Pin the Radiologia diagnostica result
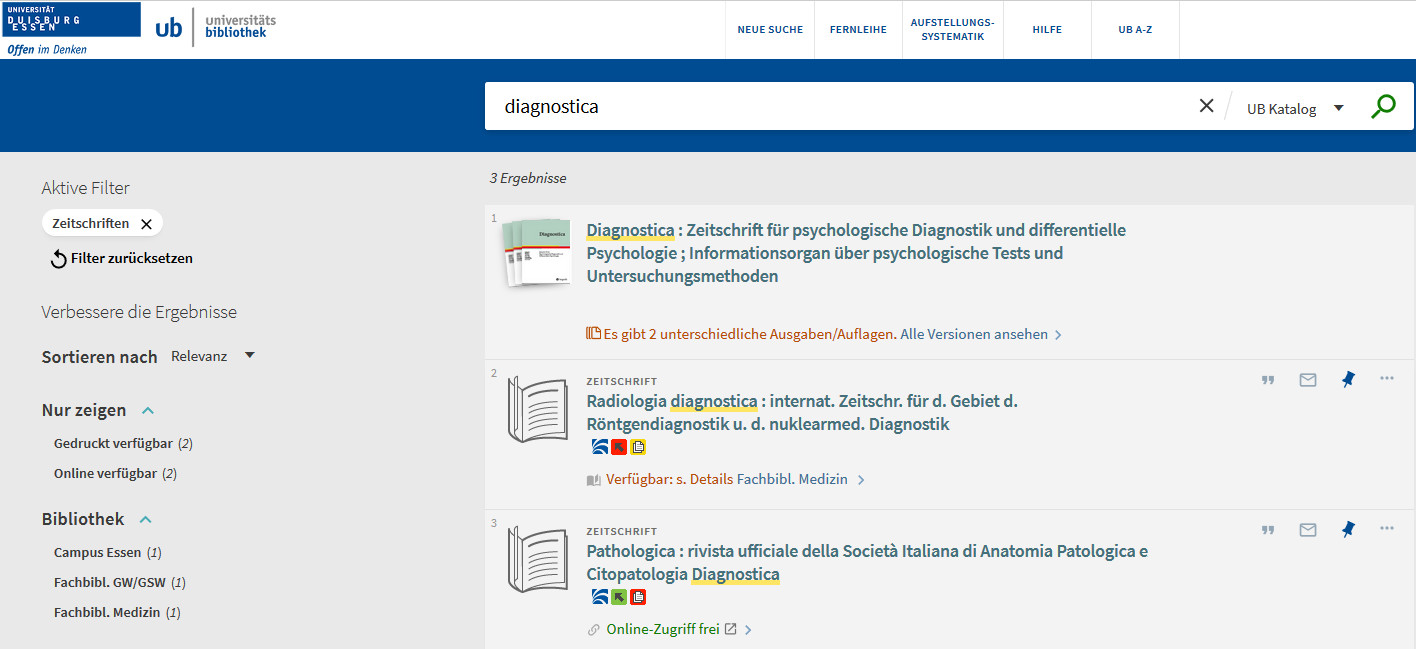The image size is (1416, 649). point(1348,380)
